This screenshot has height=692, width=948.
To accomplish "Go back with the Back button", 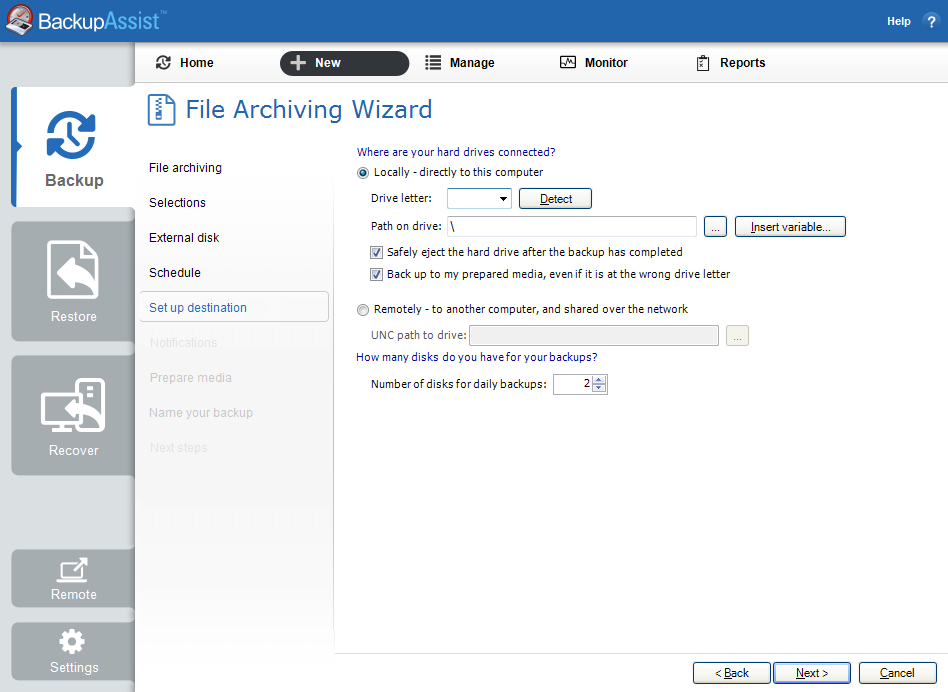I will pyautogui.click(x=732, y=673).
